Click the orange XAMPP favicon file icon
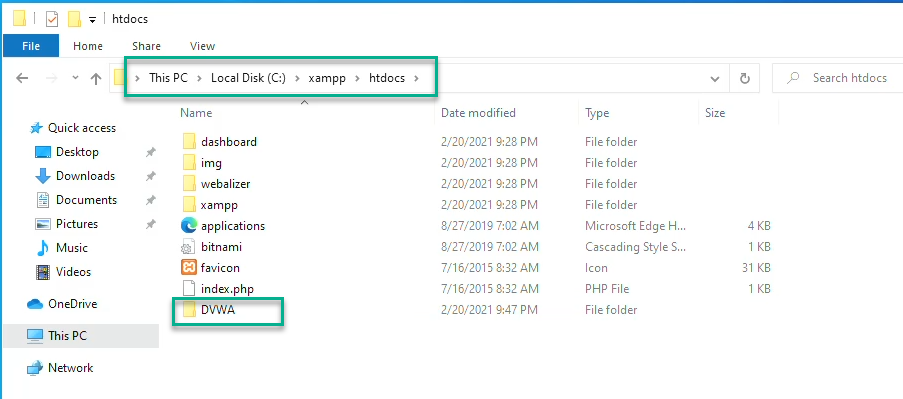The image size is (903, 399). pos(189,268)
